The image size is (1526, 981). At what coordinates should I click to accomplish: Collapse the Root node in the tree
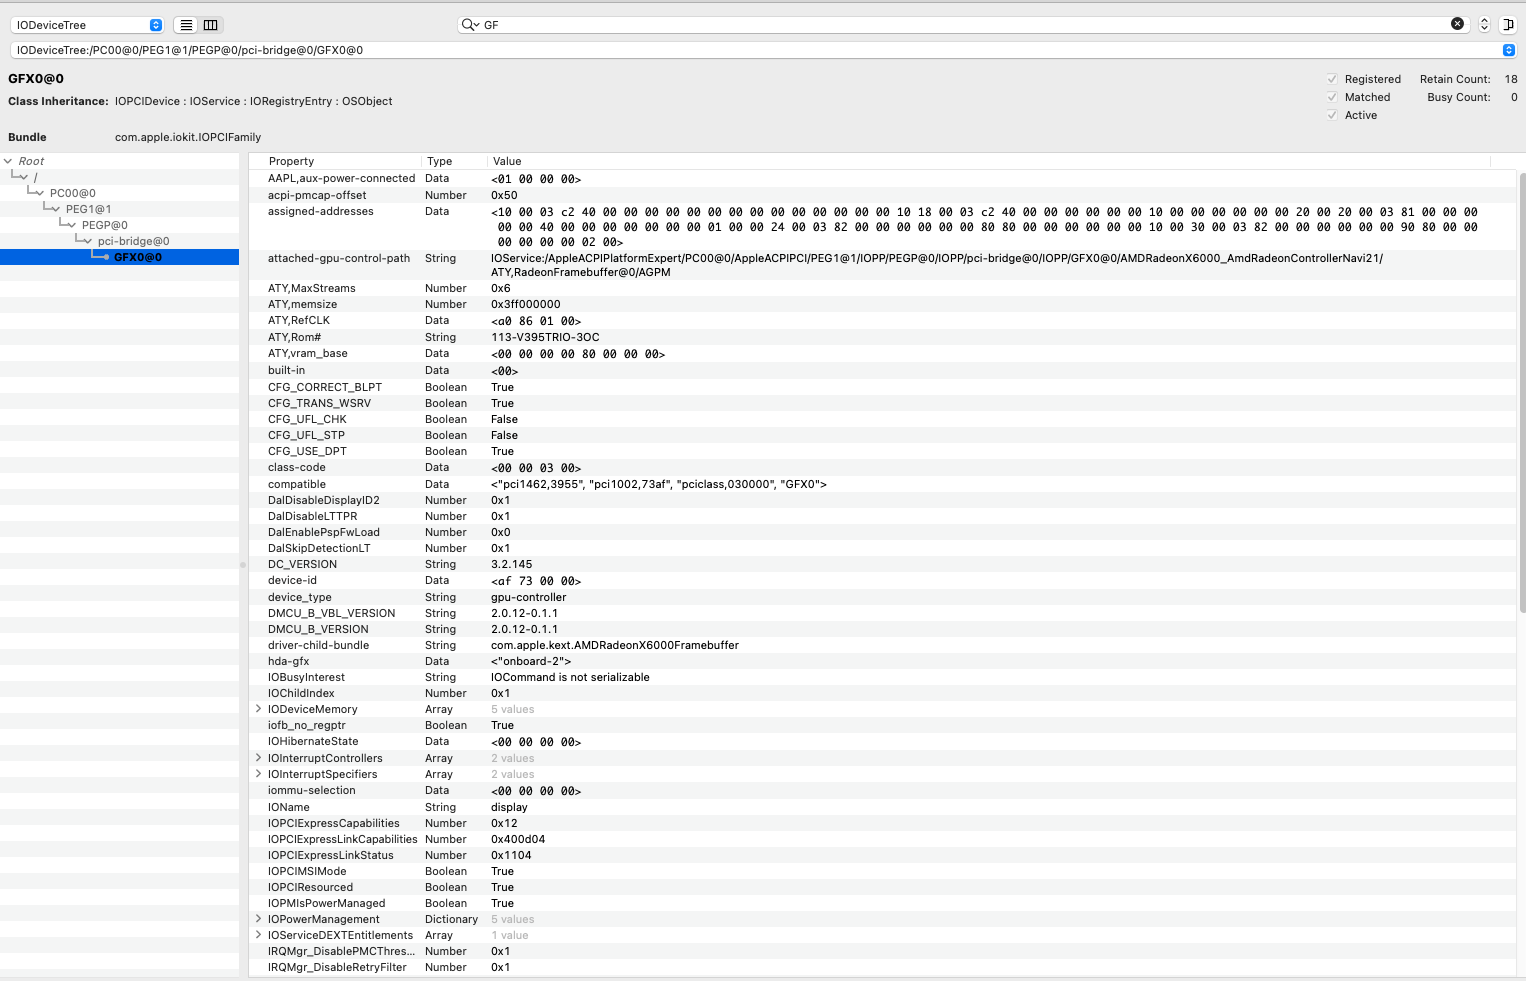[9, 160]
